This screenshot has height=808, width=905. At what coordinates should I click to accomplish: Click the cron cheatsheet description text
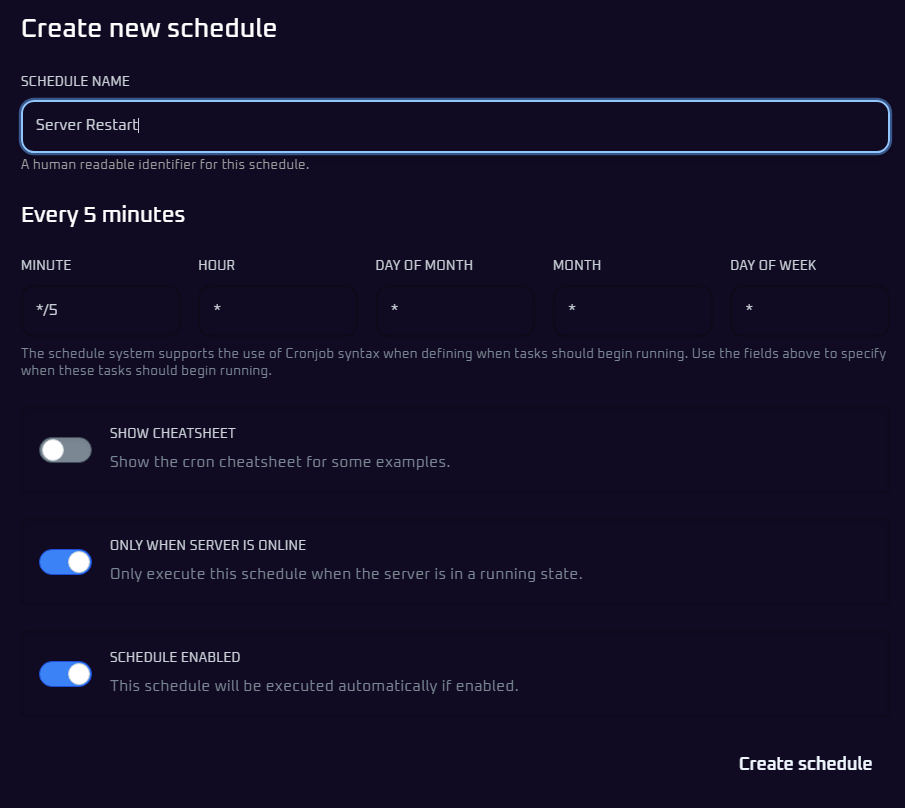pos(279,462)
